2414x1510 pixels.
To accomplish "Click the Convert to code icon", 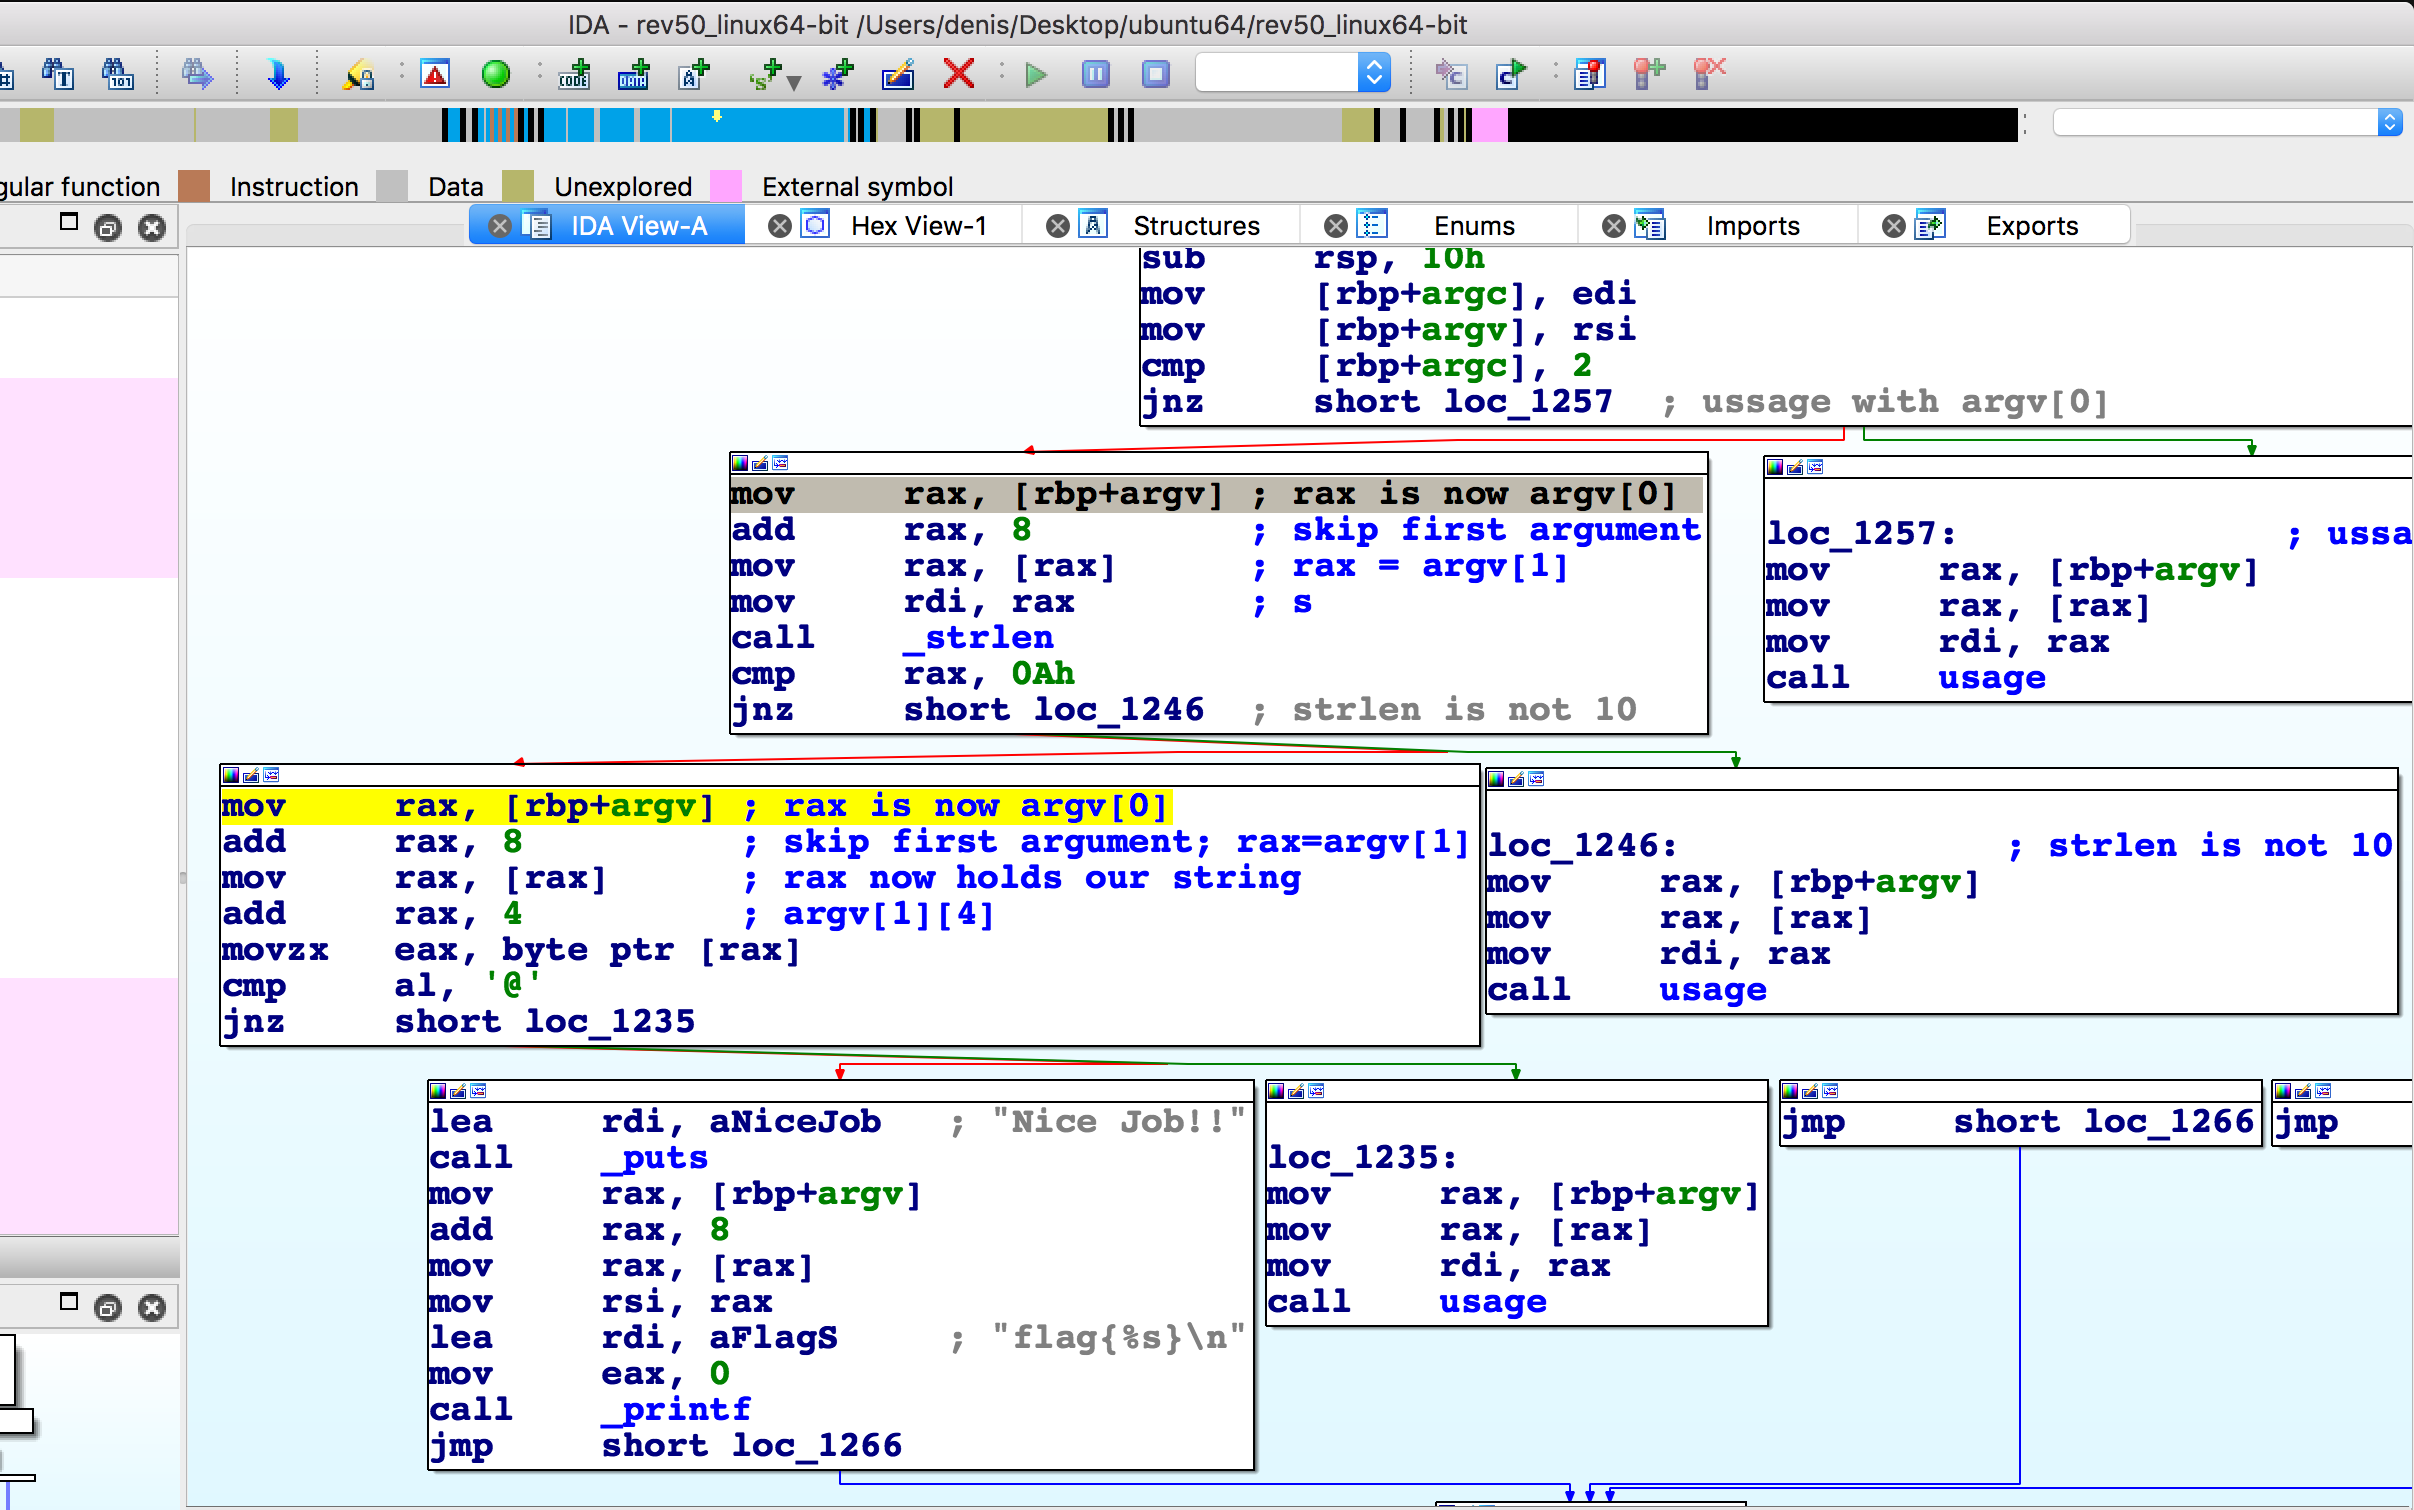I will pyautogui.click(x=574, y=74).
